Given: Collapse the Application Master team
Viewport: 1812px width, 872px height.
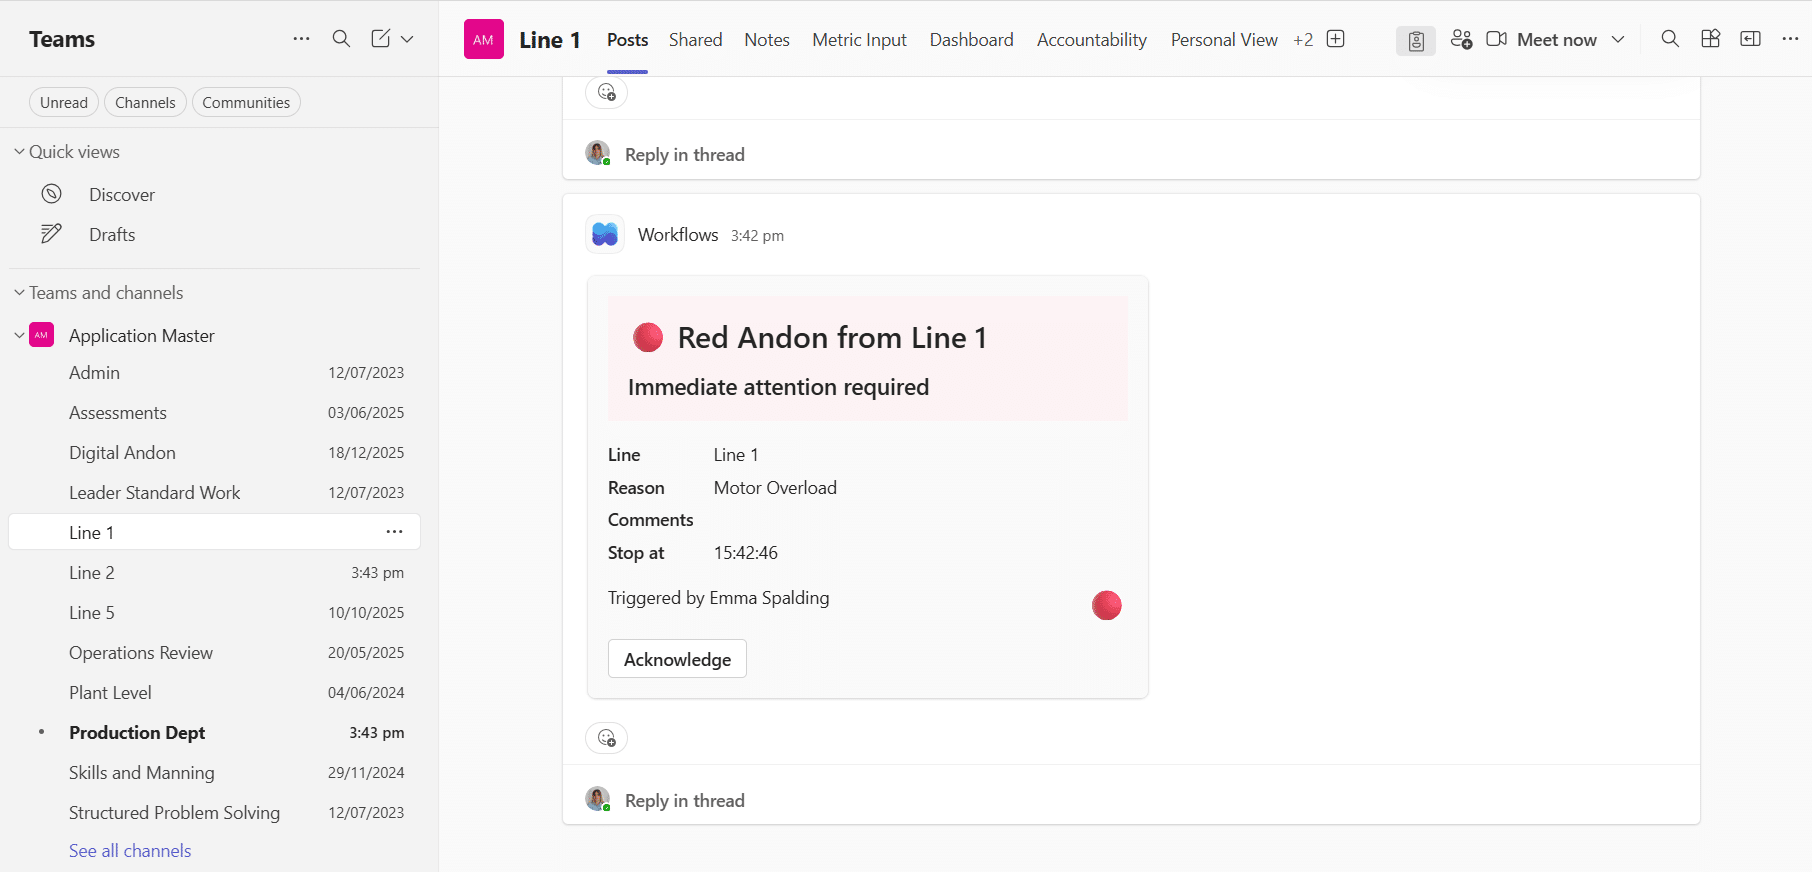Looking at the screenshot, I should click(19, 336).
